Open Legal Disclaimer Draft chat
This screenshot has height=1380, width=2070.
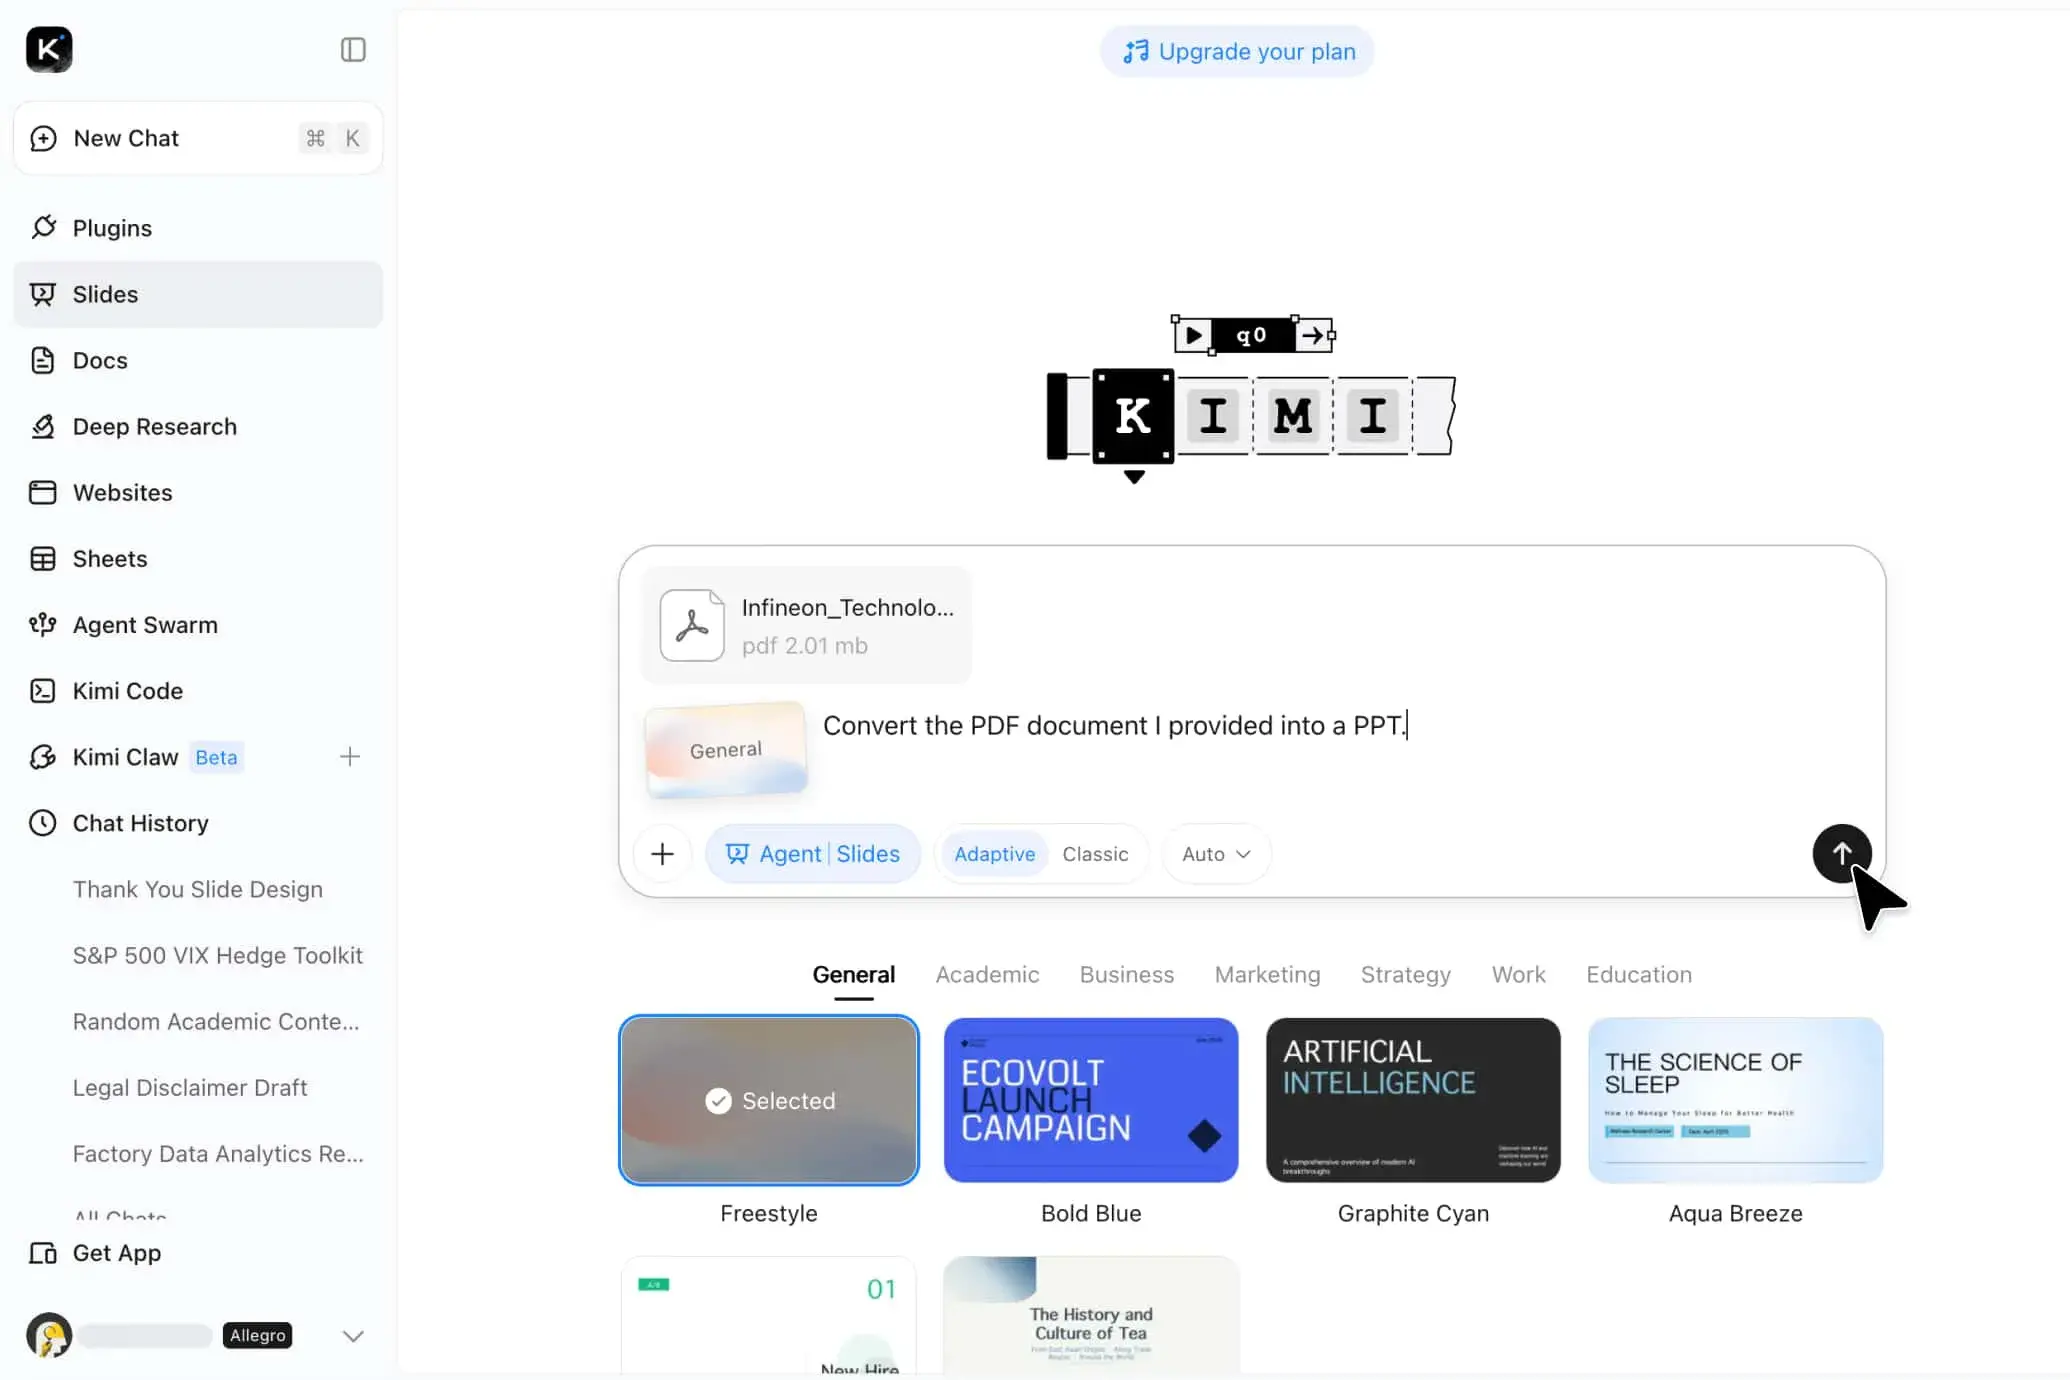click(190, 1087)
